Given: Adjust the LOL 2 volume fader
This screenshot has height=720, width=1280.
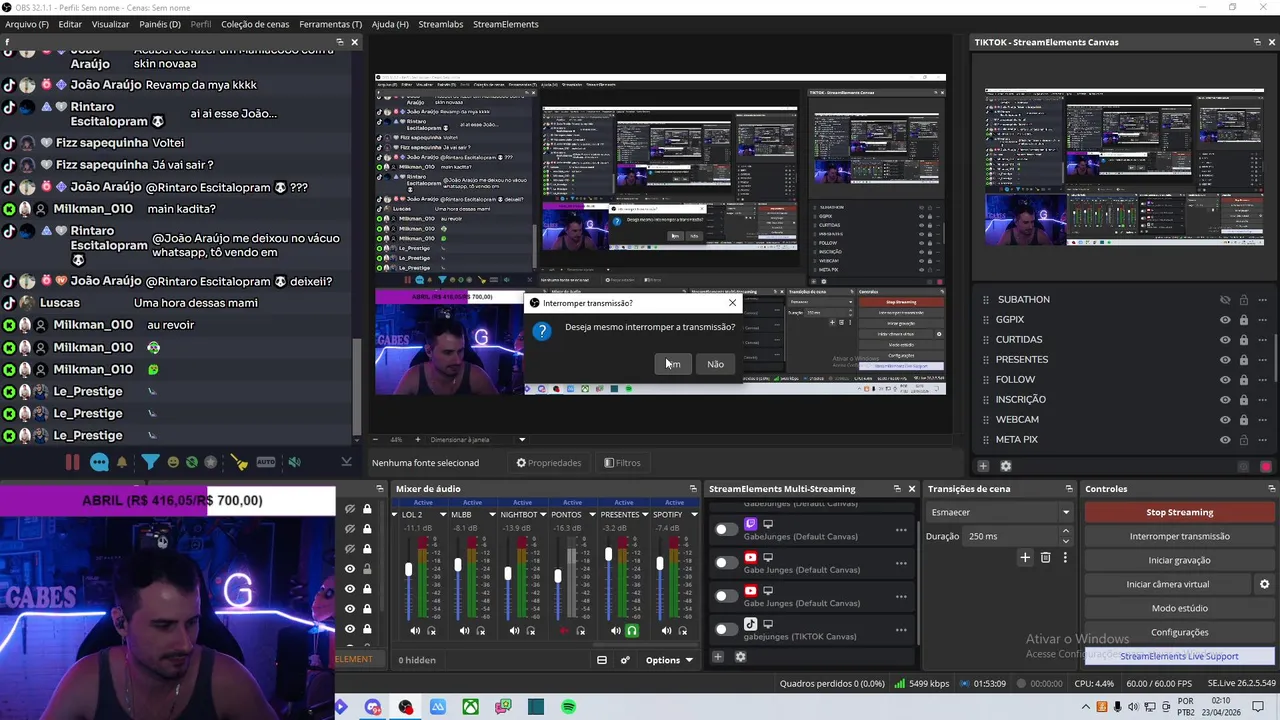Looking at the screenshot, I should [408, 570].
